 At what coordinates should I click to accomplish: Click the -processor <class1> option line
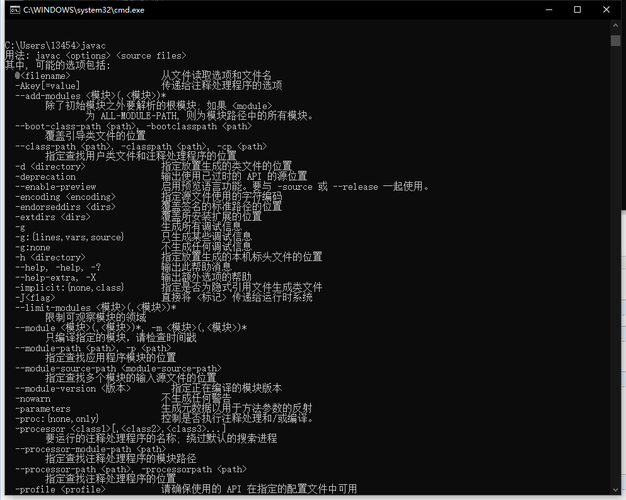(121, 429)
